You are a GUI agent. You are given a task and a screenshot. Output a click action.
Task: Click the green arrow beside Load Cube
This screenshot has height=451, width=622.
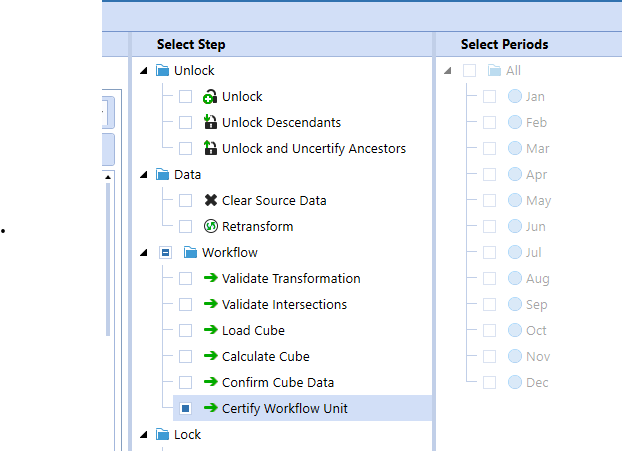point(210,330)
